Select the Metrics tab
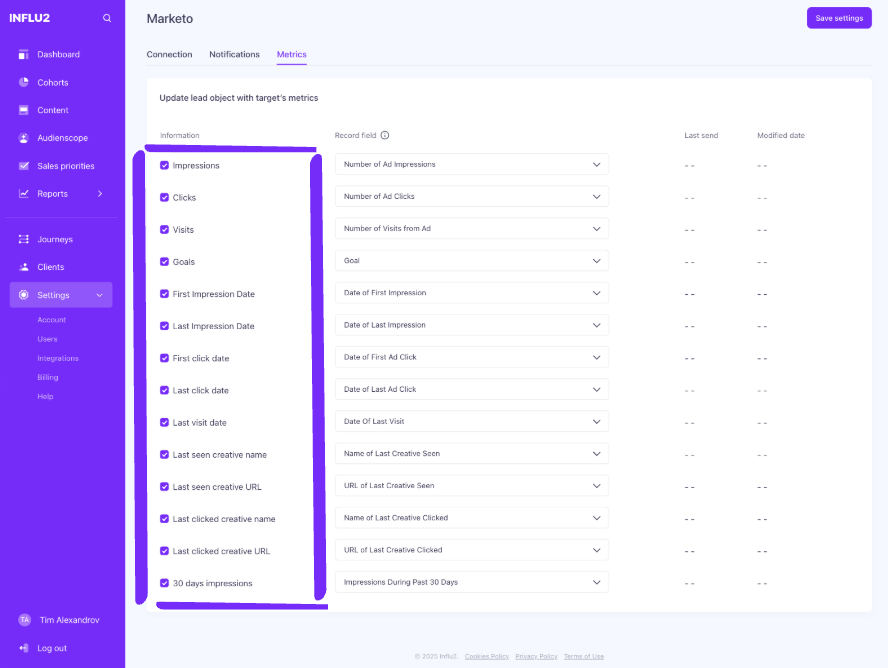The height and width of the screenshot is (668, 888). coord(292,54)
